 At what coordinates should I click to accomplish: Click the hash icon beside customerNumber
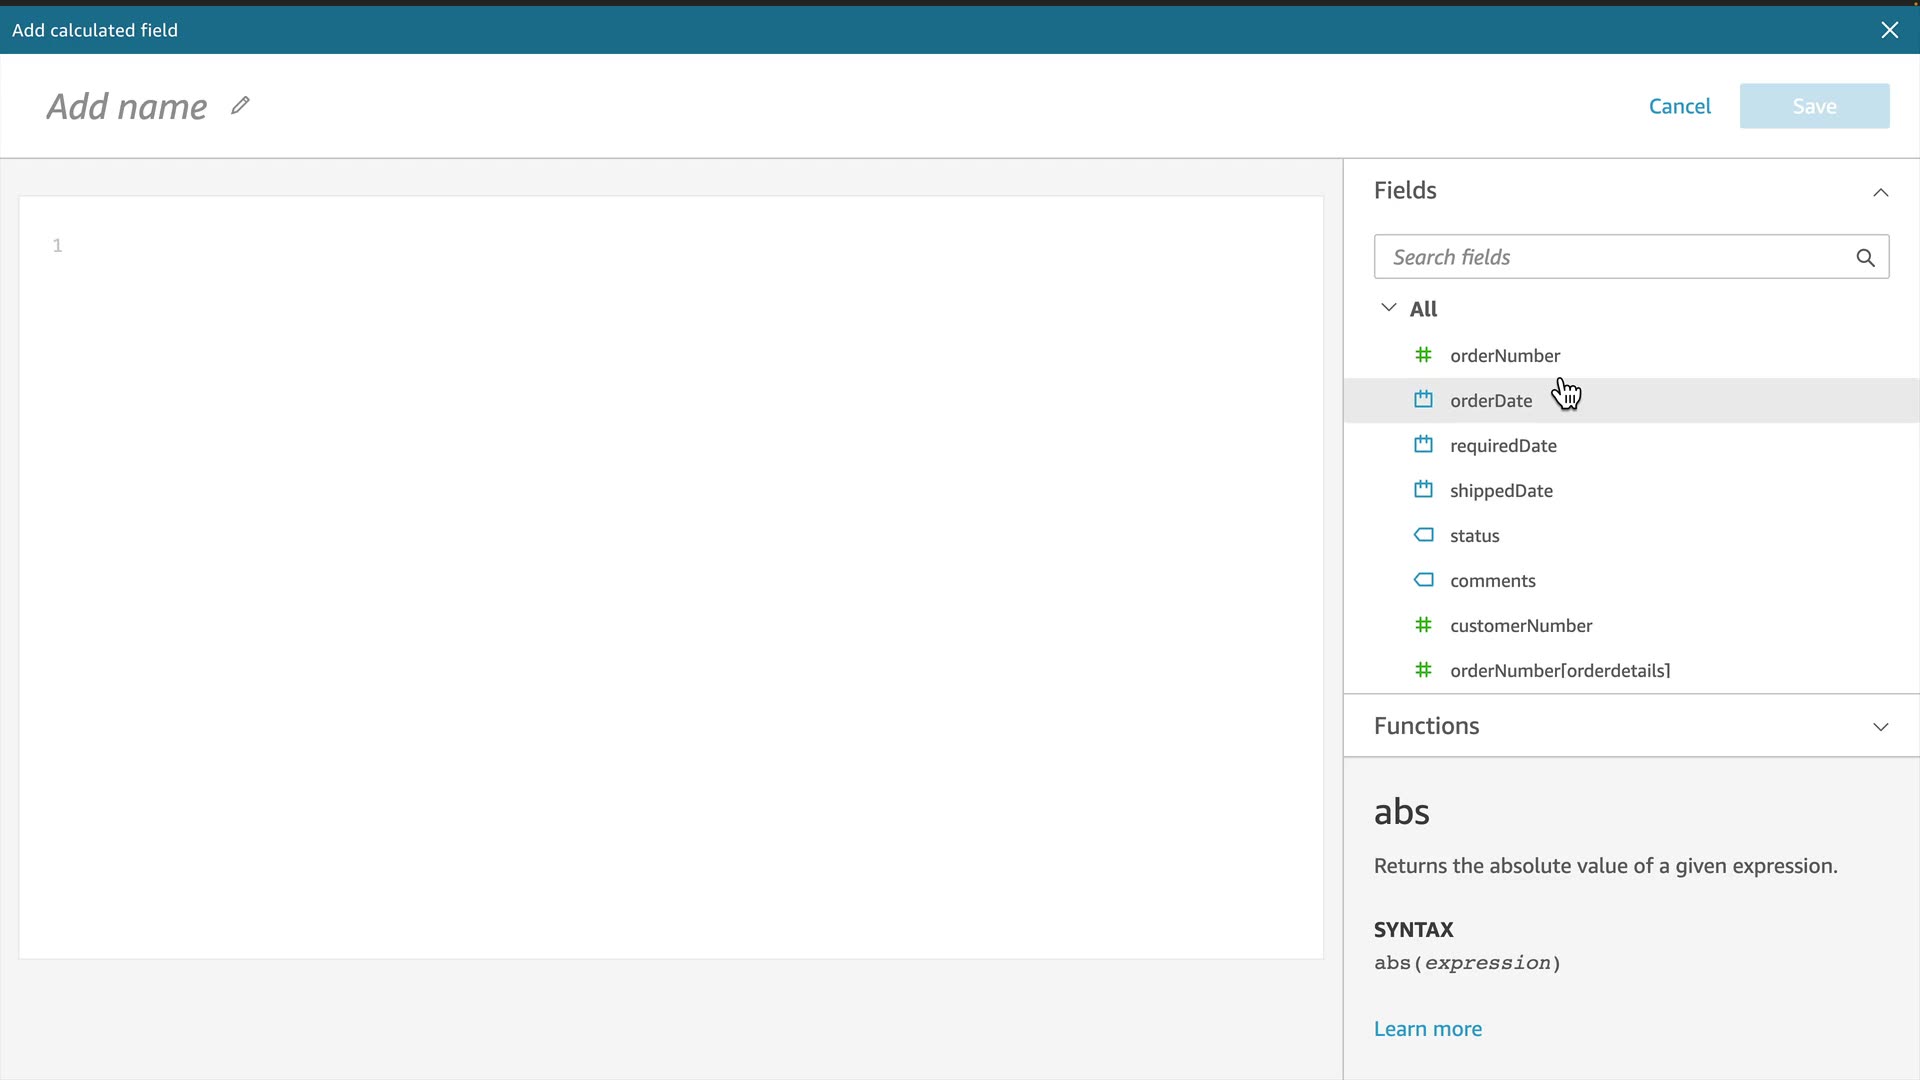(1423, 625)
